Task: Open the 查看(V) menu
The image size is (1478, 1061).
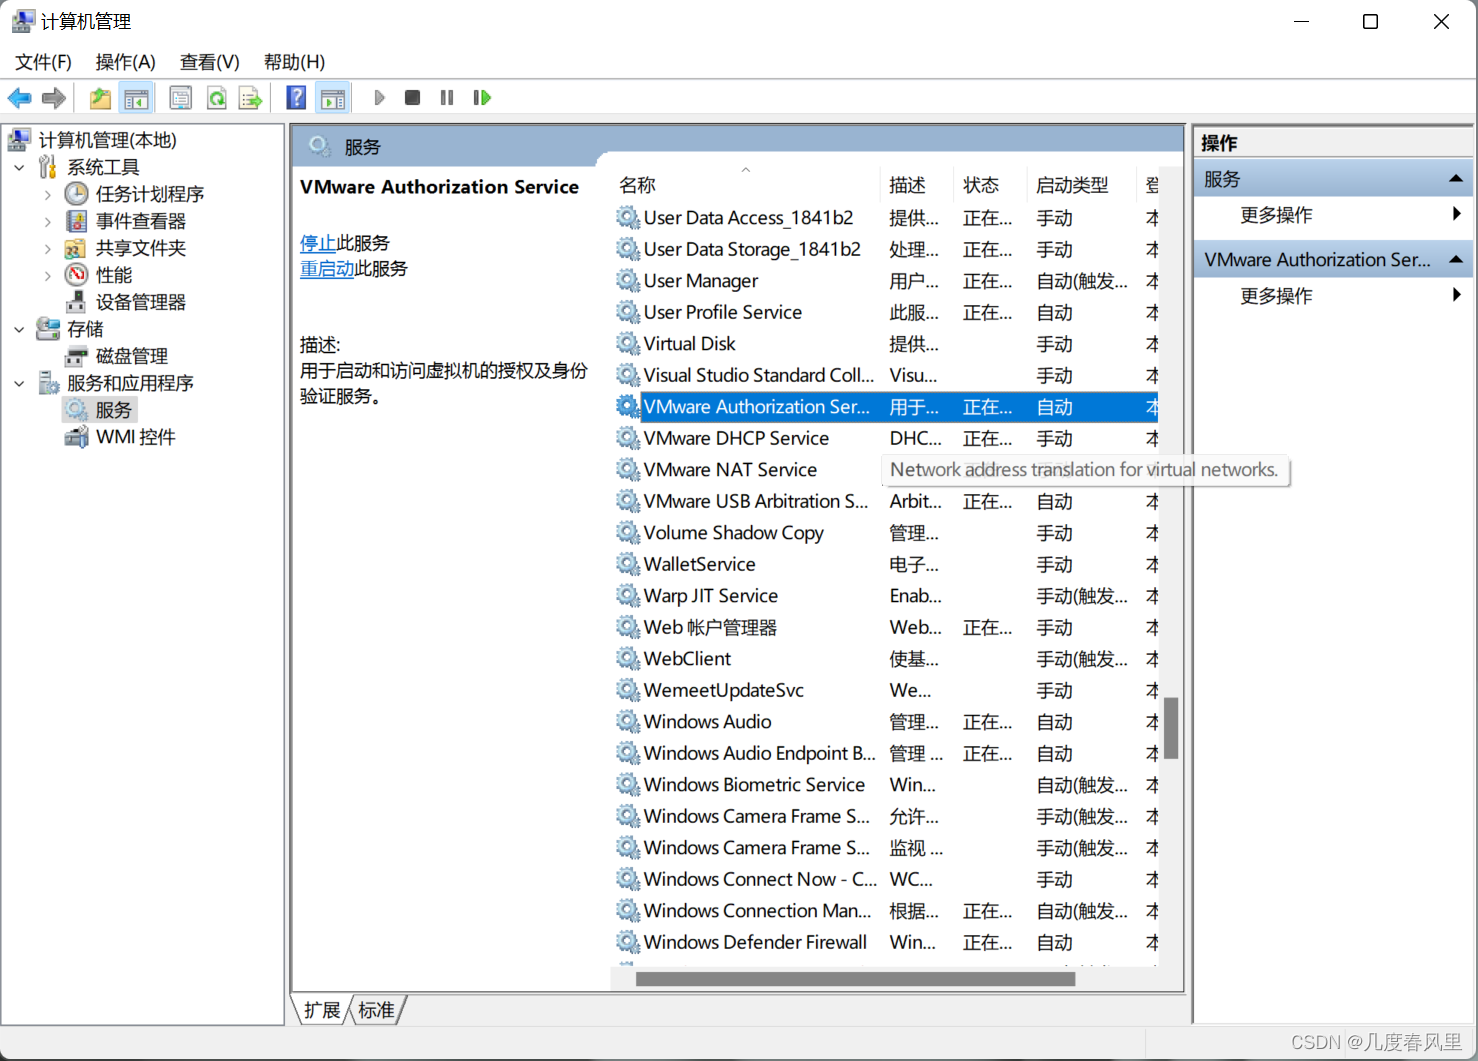Action: coord(210,62)
